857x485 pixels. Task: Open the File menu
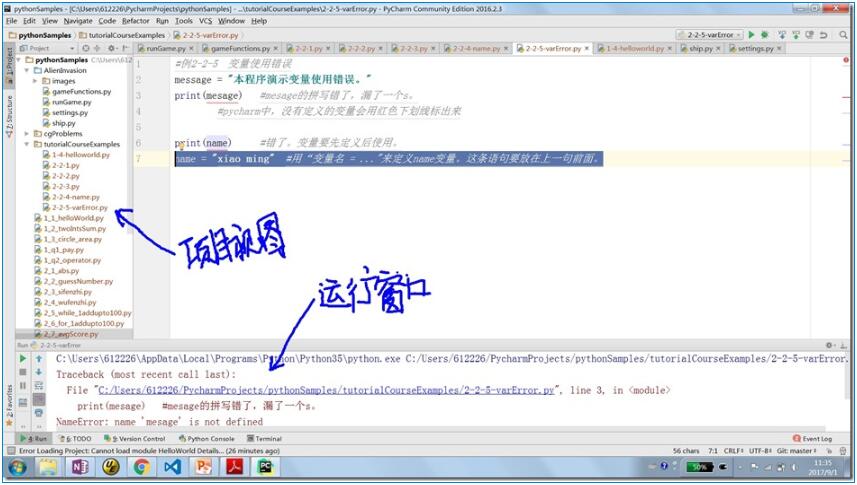tap(11, 21)
